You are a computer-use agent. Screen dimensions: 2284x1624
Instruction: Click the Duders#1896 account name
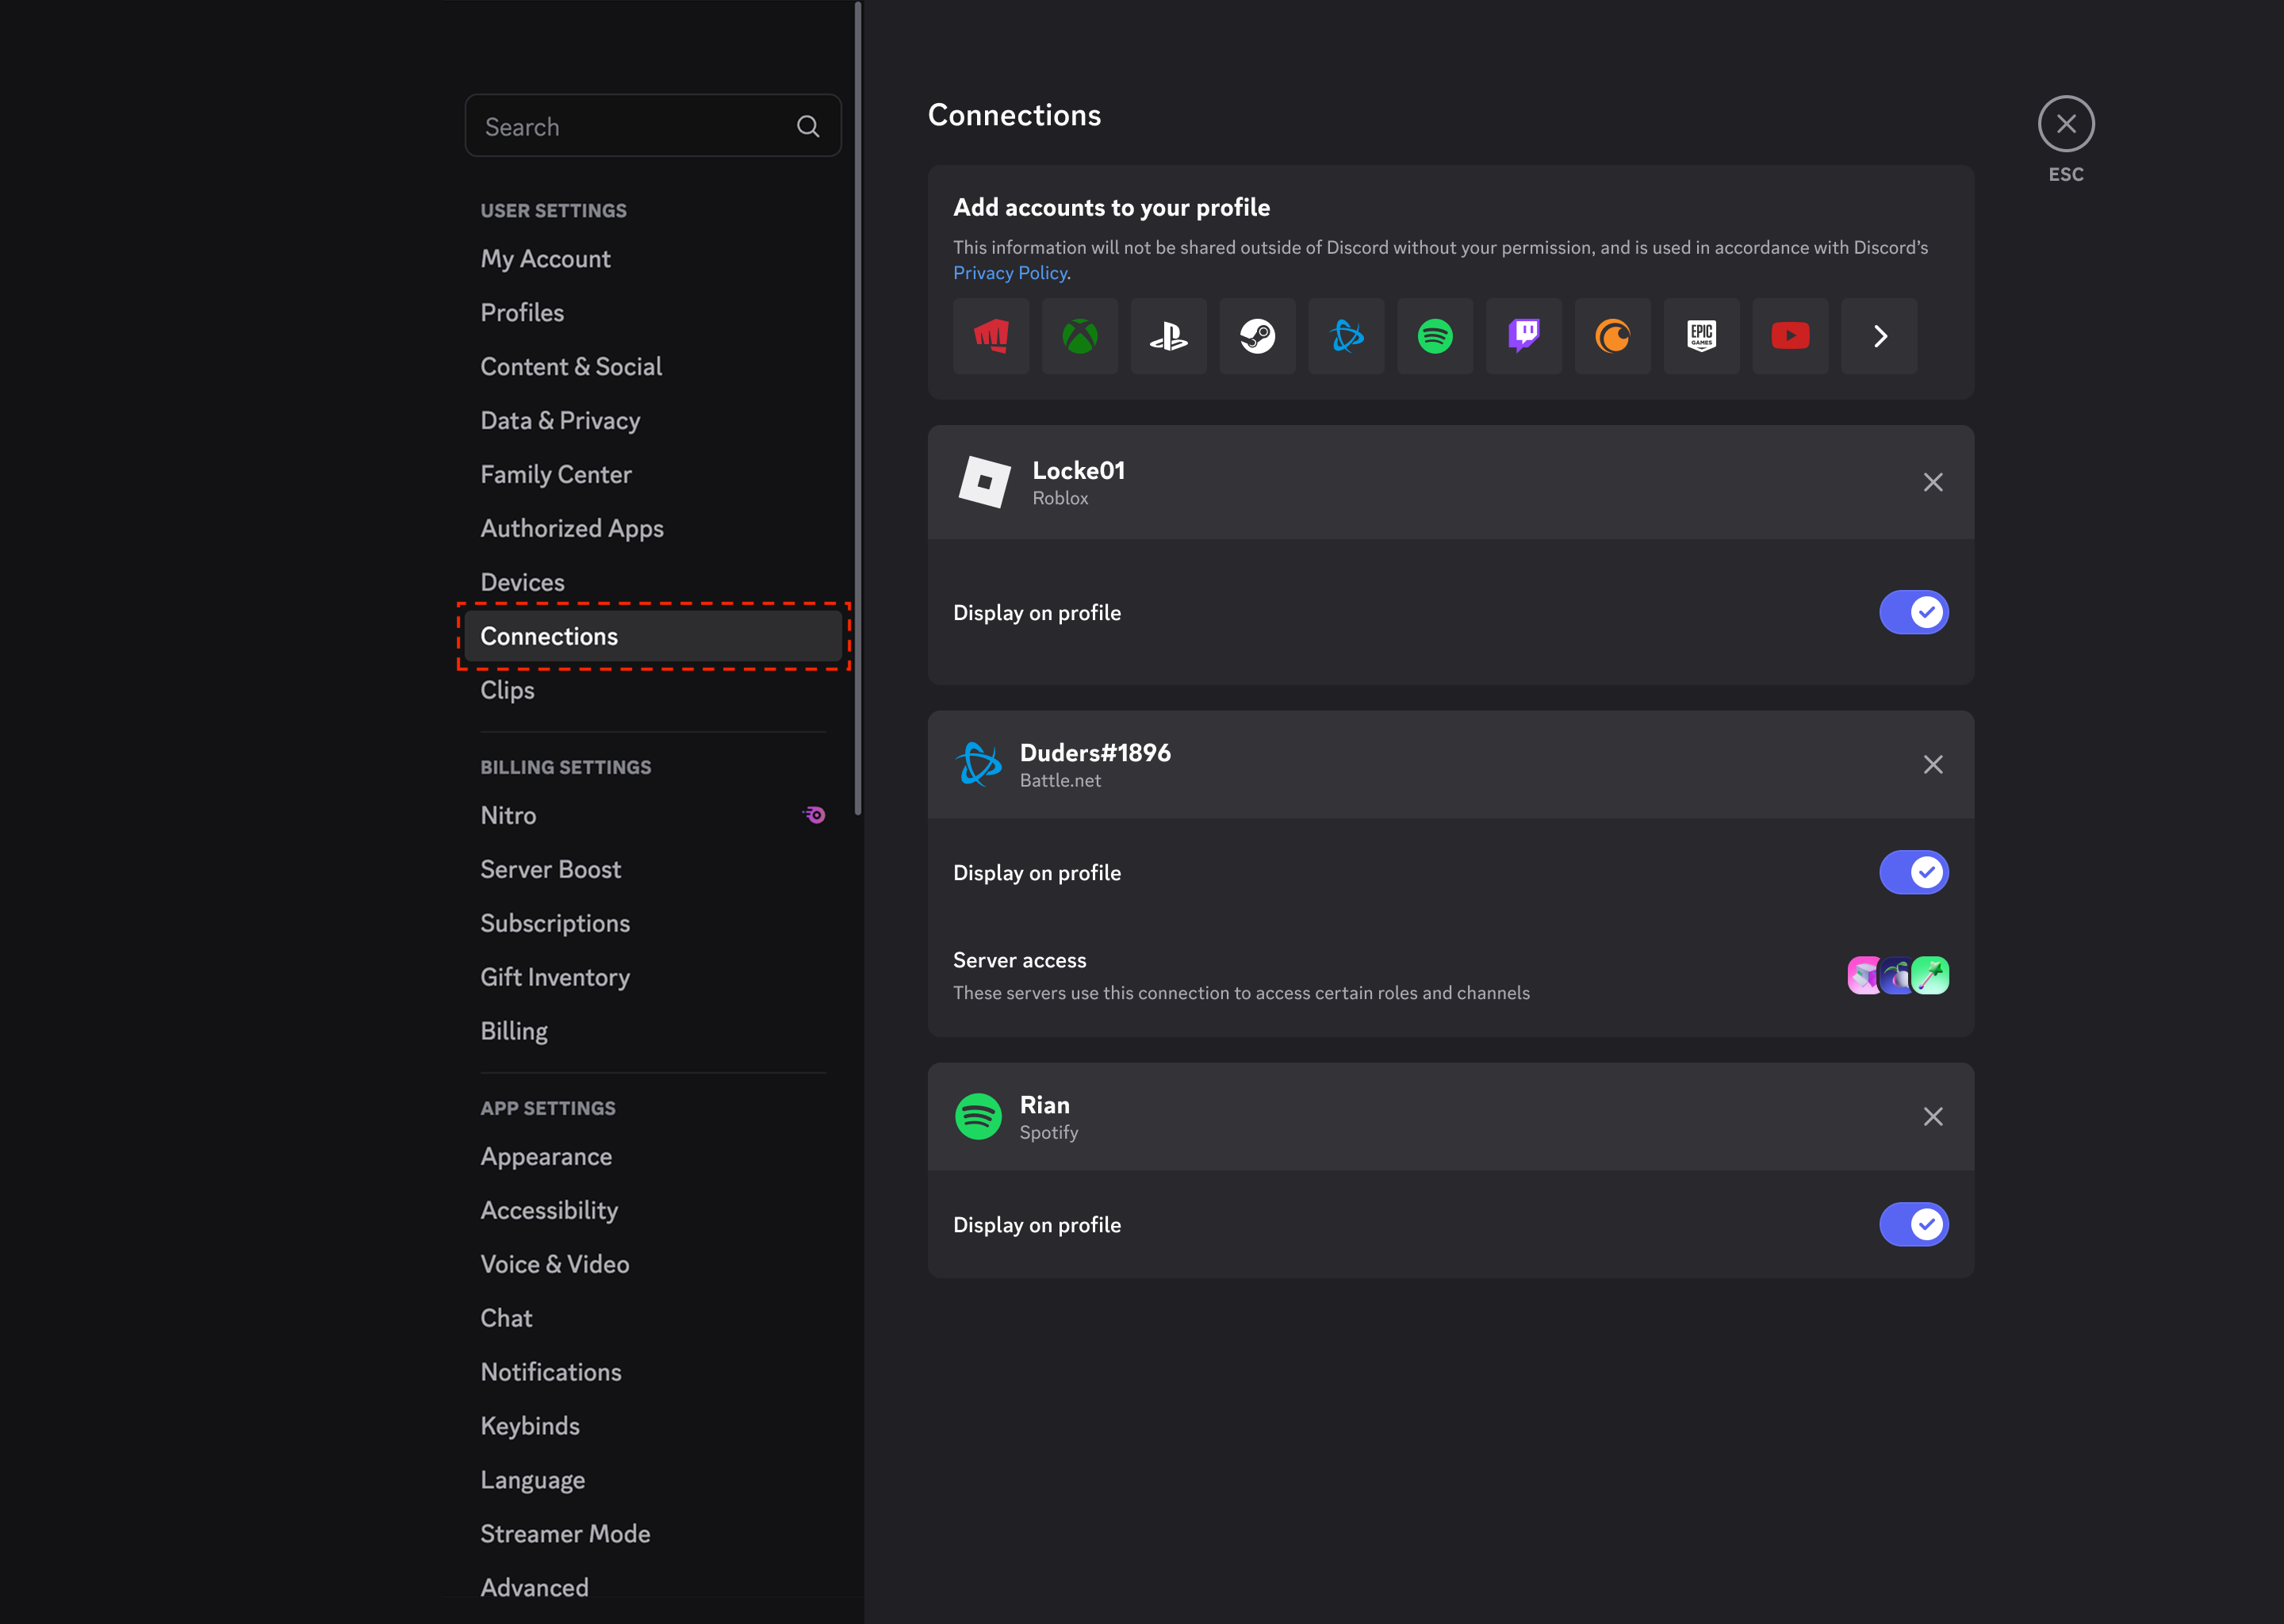[x=1095, y=753]
